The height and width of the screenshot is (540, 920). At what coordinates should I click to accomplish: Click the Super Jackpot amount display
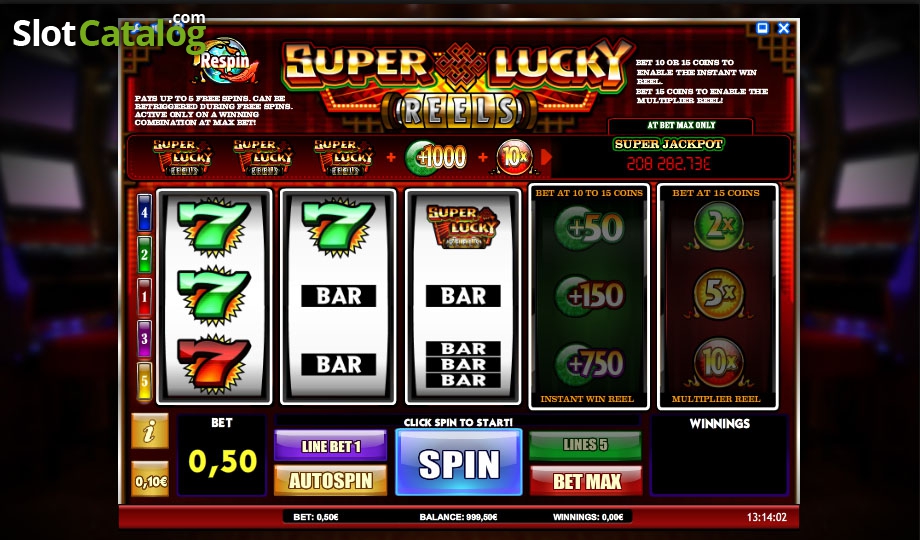(669, 164)
